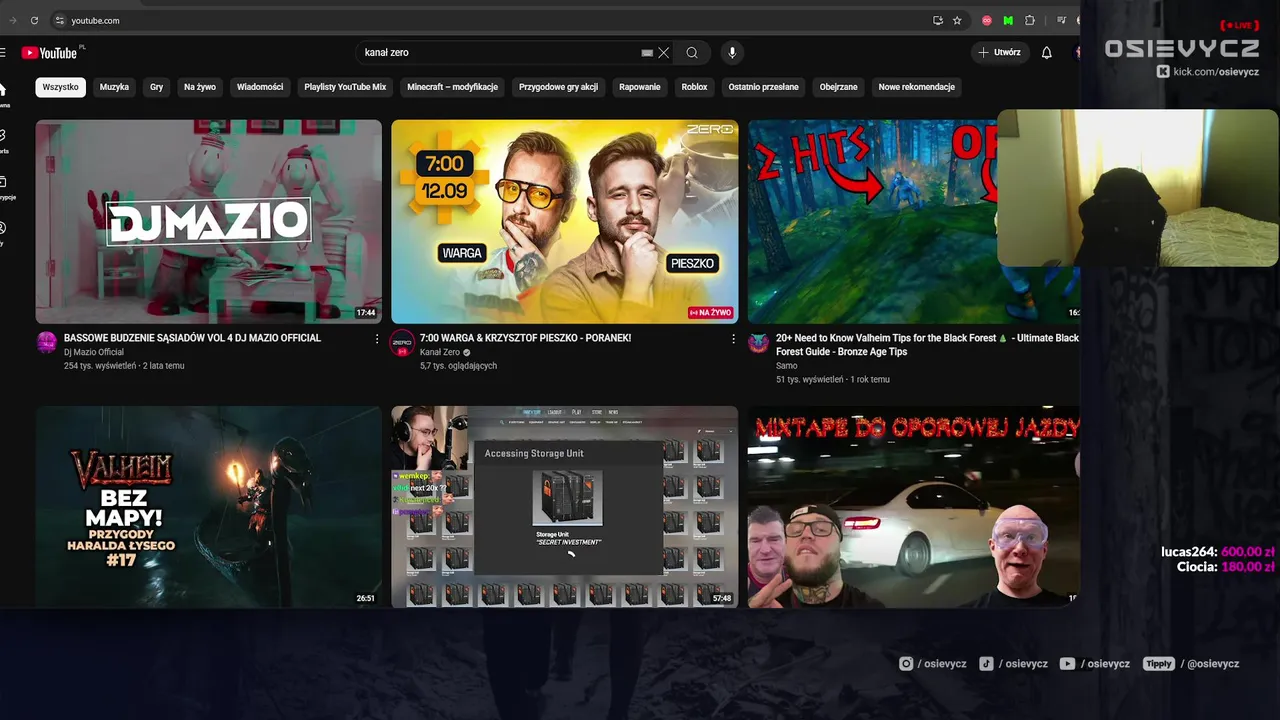Clear the search text with the X

[x=663, y=53]
